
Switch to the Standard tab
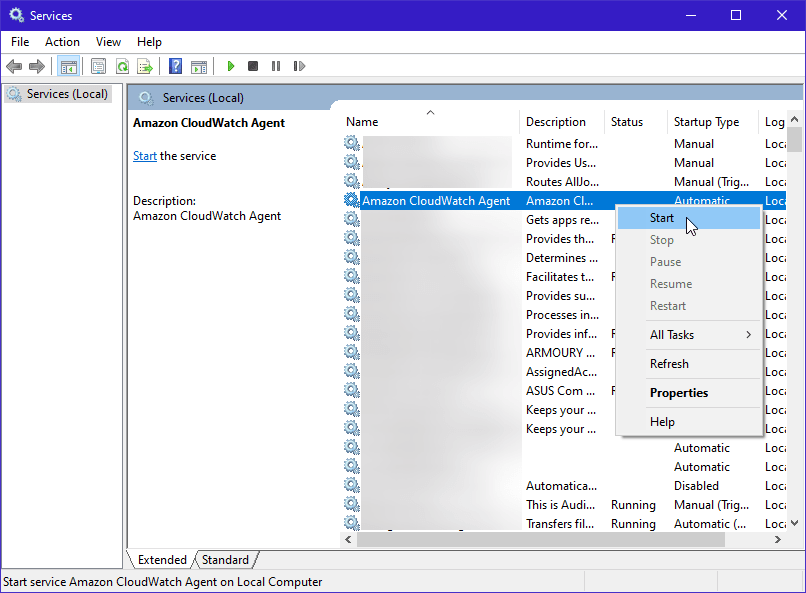[x=225, y=560]
